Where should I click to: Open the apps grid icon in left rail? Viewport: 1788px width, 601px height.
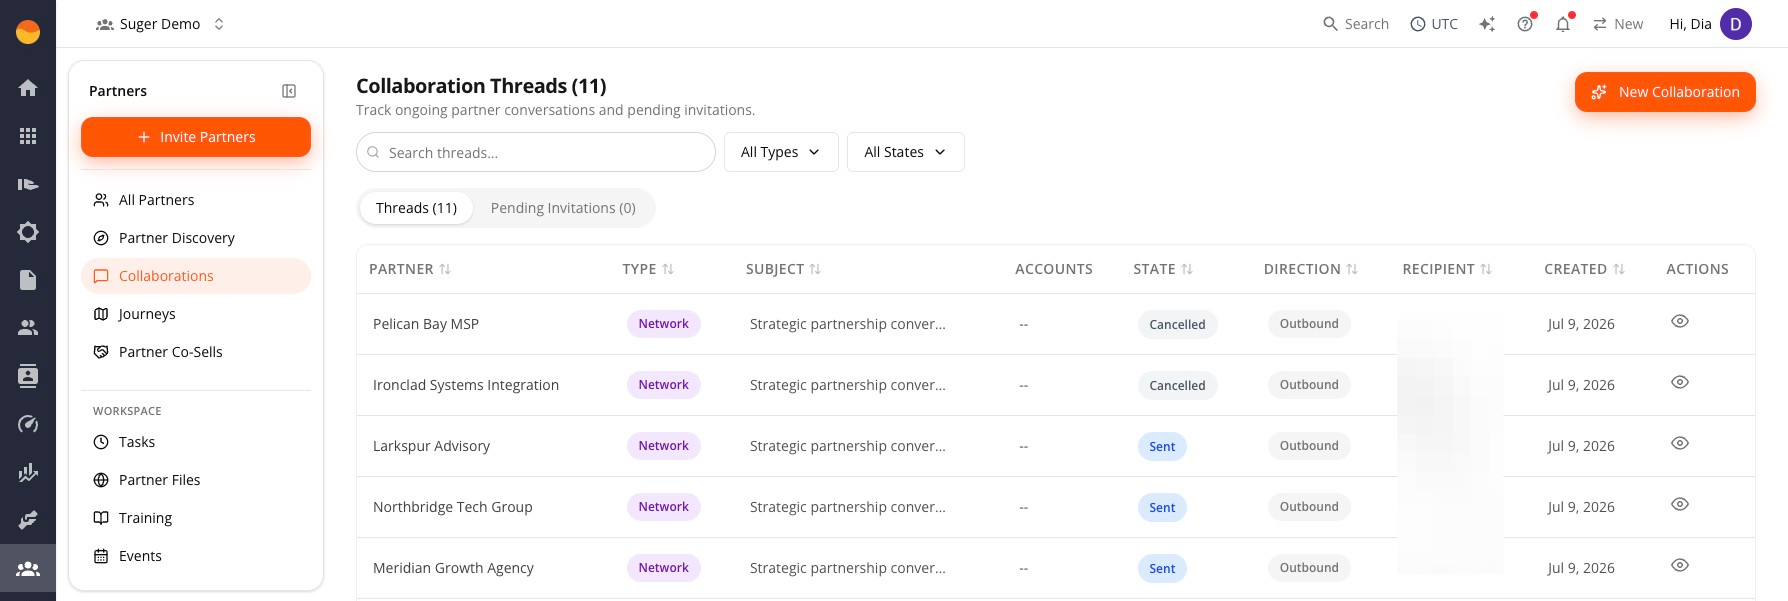pos(28,136)
